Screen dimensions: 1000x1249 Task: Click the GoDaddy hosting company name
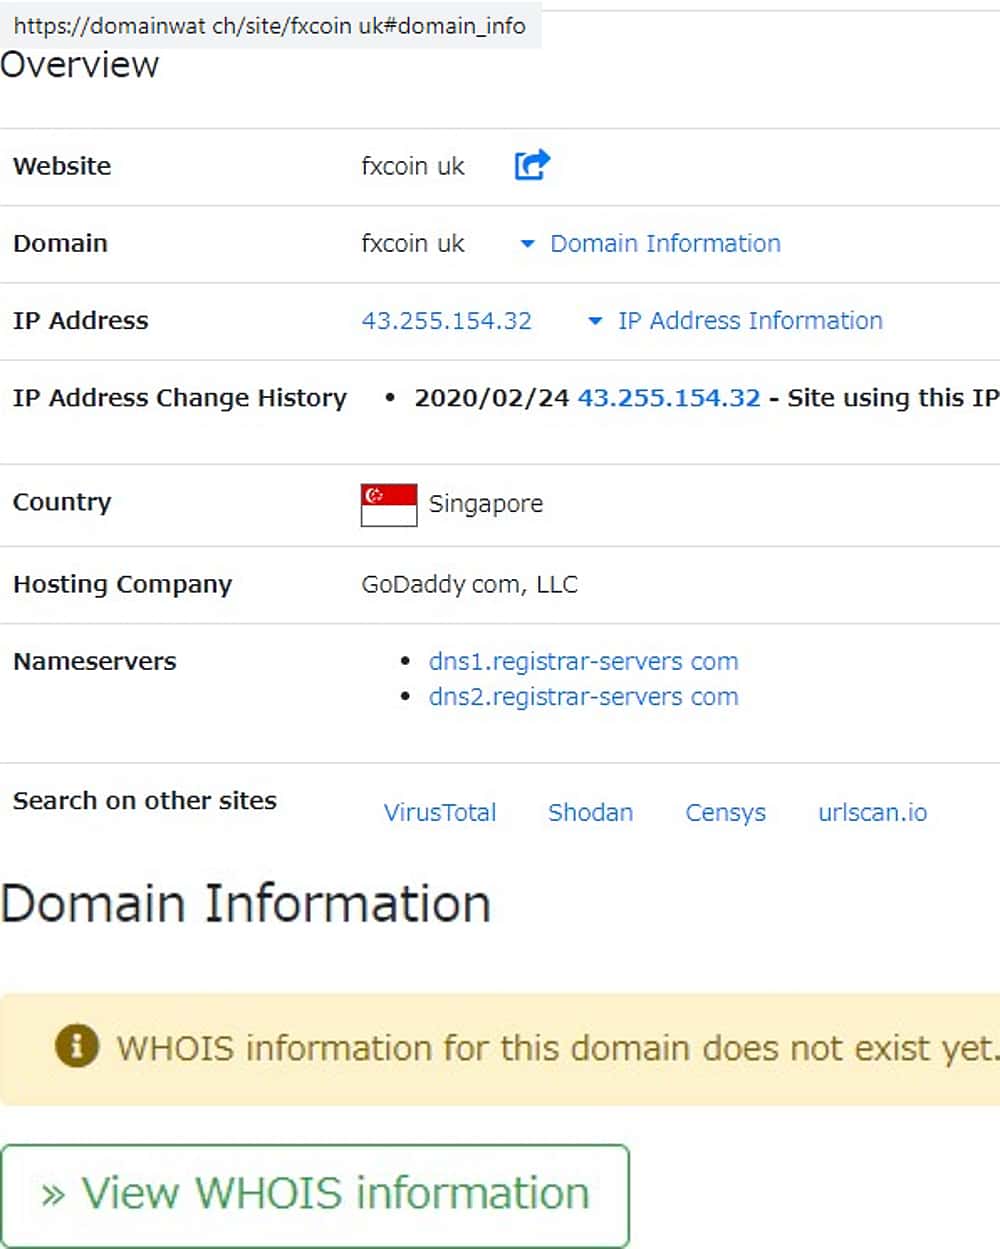tap(469, 584)
